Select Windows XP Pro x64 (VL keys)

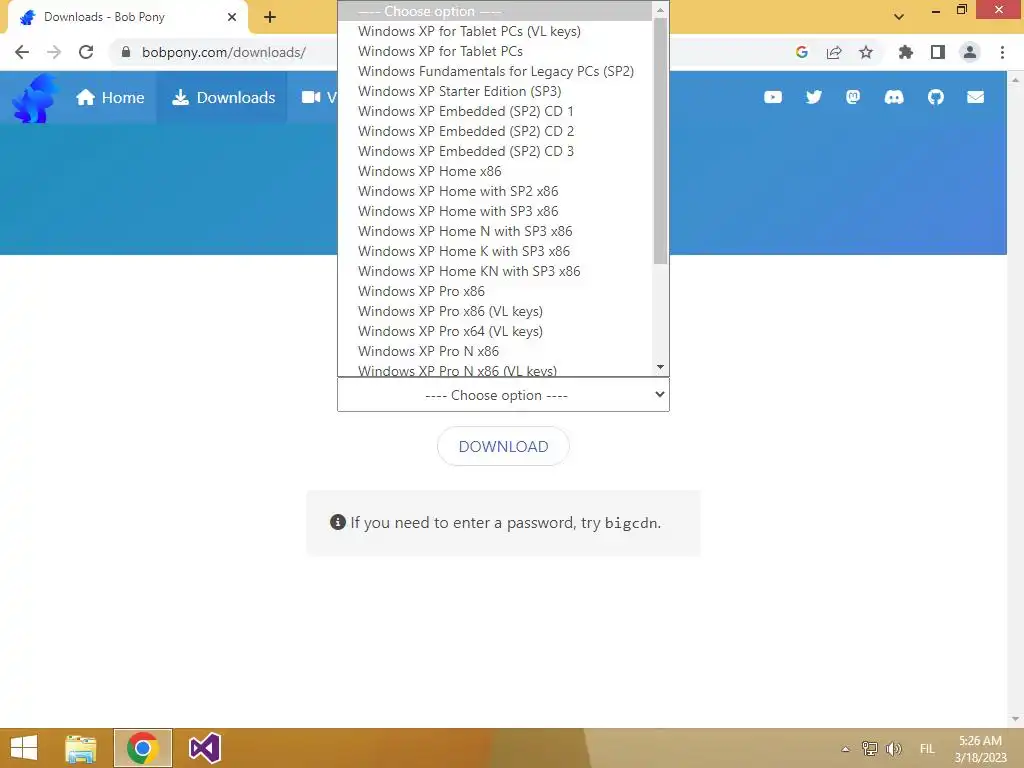pos(495,332)
